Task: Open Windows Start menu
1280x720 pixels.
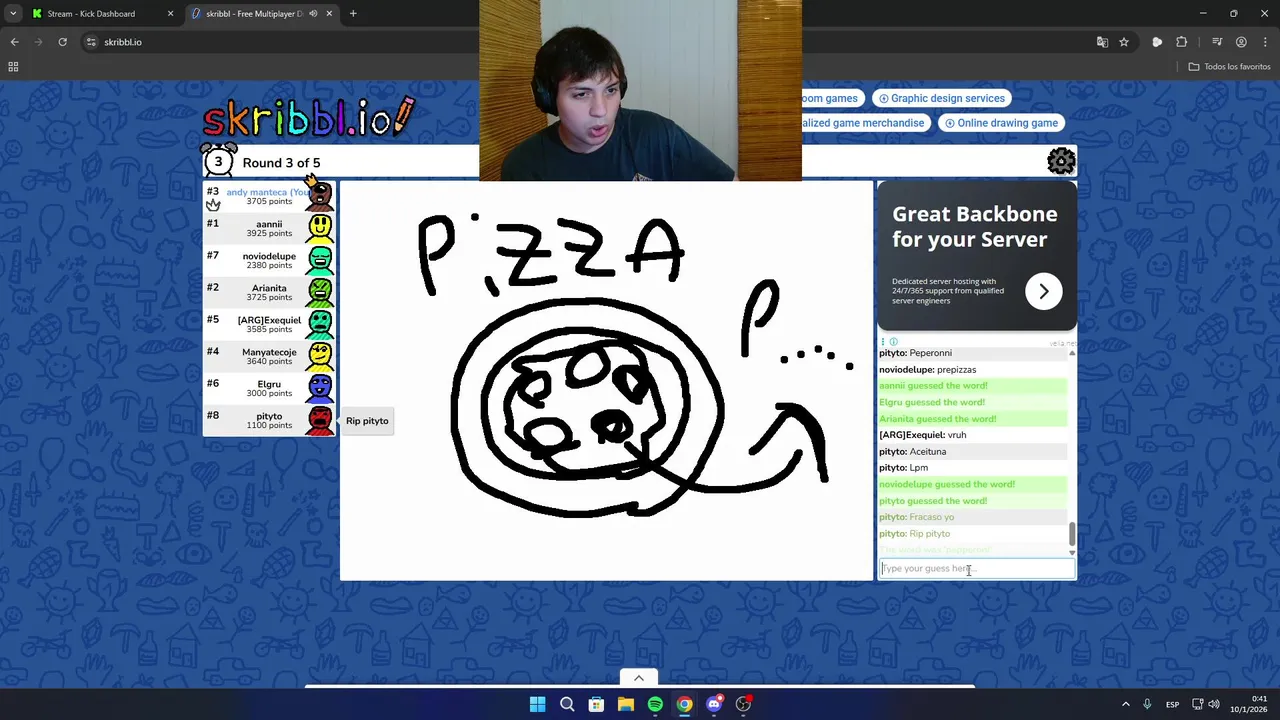Action: pyautogui.click(x=537, y=704)
